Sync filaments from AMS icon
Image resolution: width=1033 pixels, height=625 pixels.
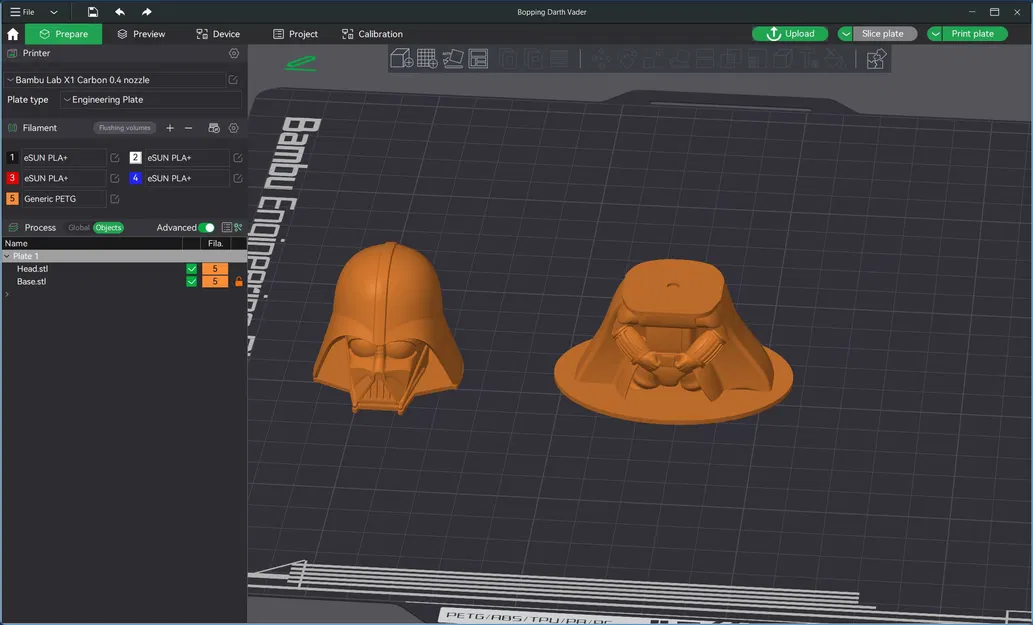point(213,128)
